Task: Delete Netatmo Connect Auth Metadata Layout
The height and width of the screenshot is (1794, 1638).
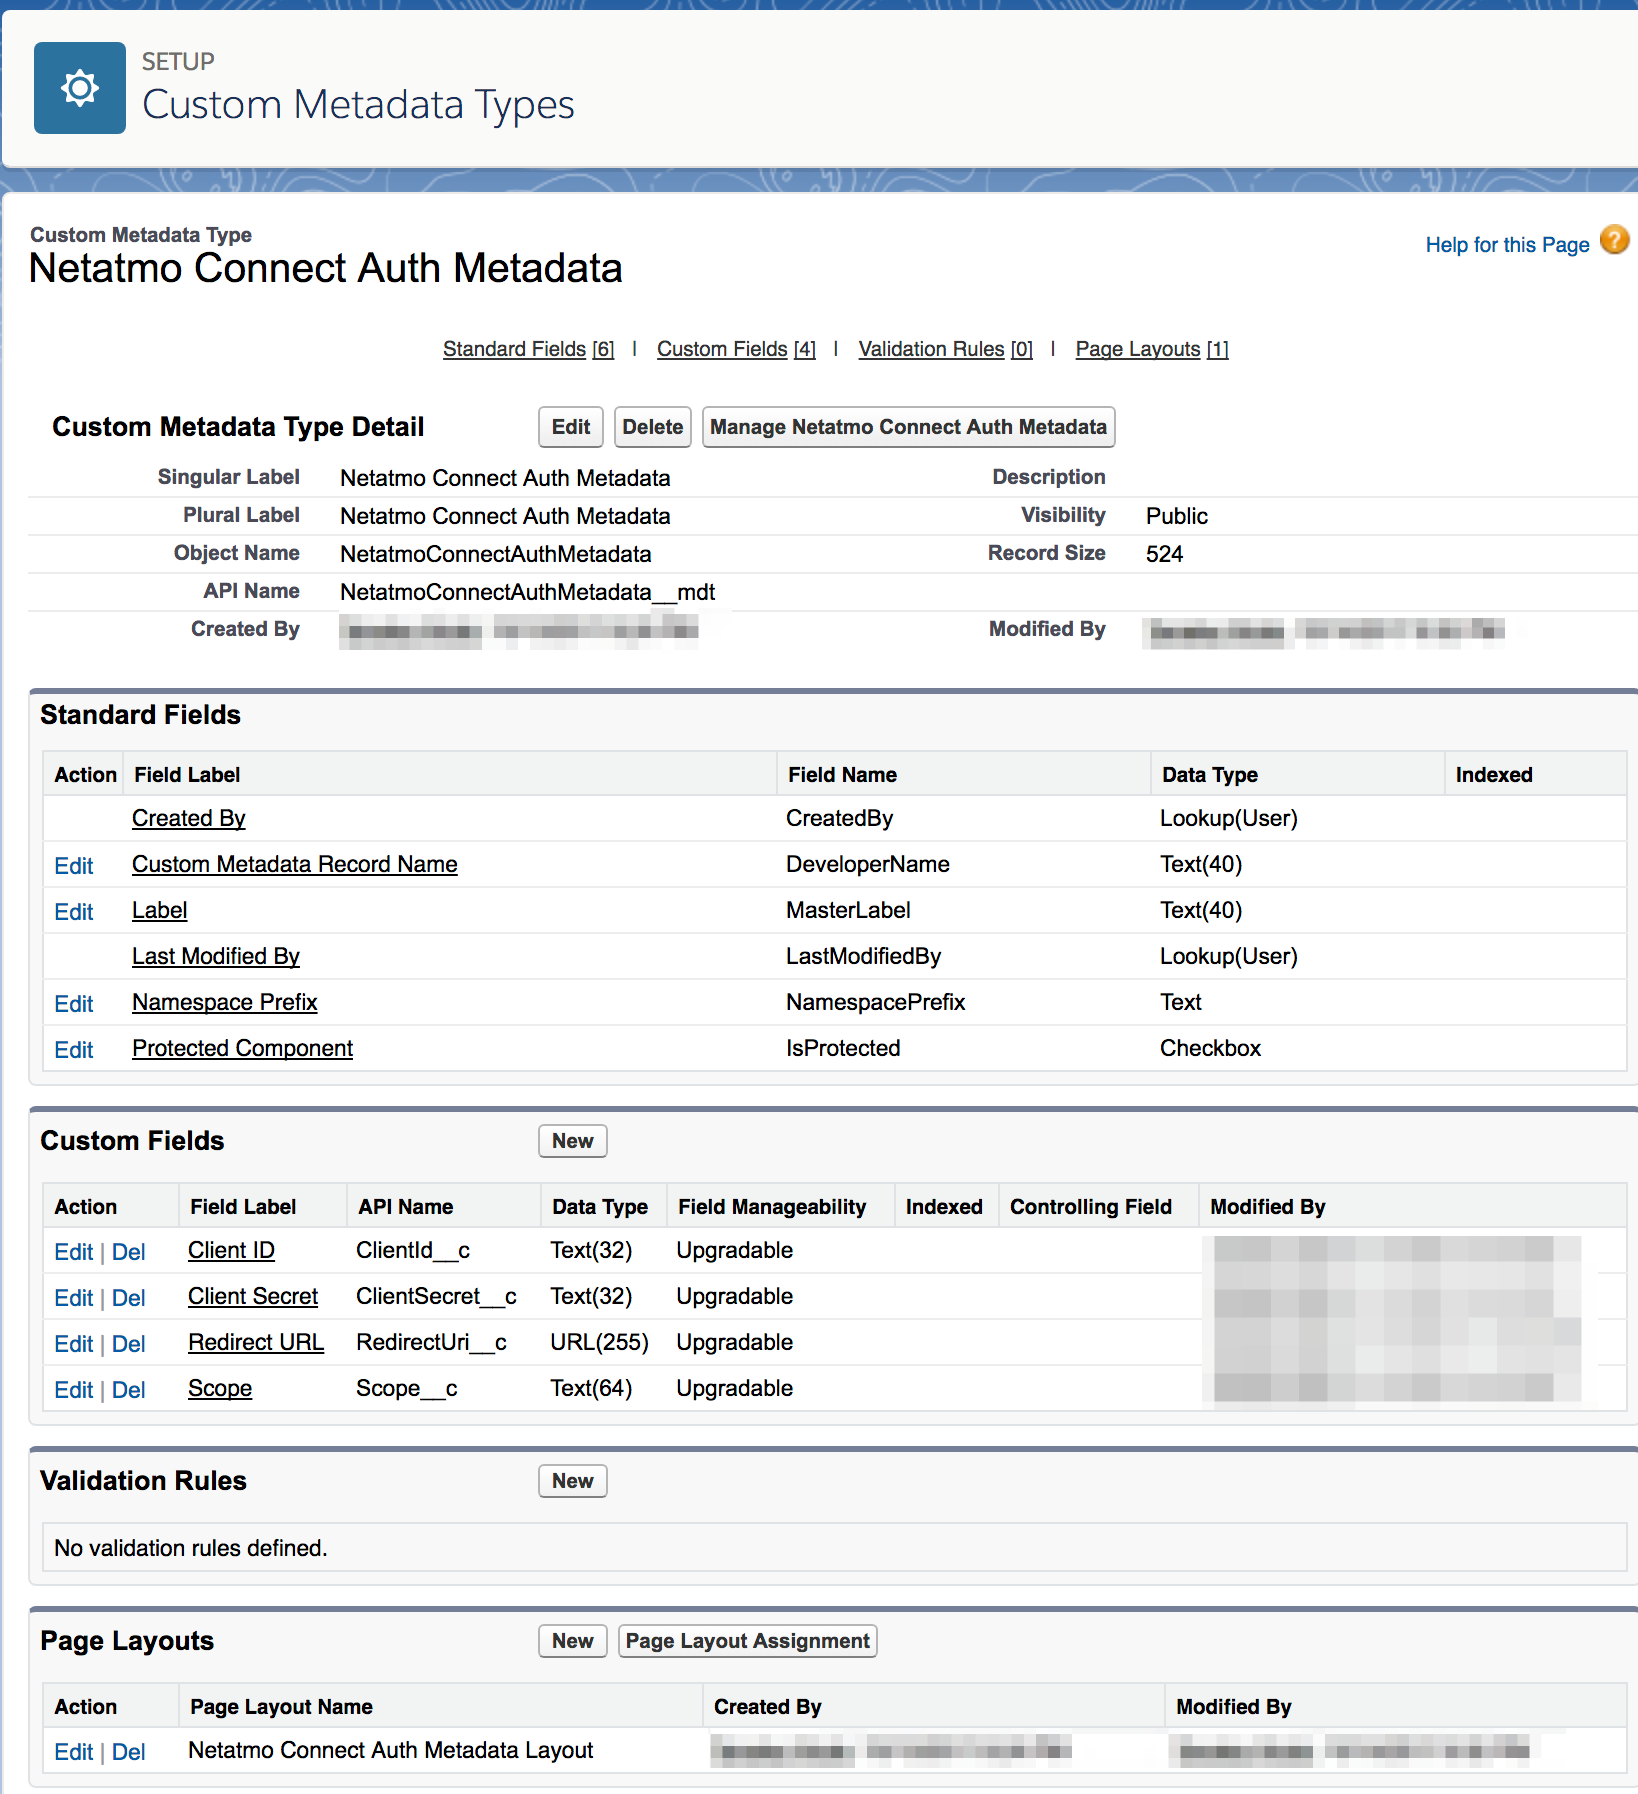Action: point(129,1752)
